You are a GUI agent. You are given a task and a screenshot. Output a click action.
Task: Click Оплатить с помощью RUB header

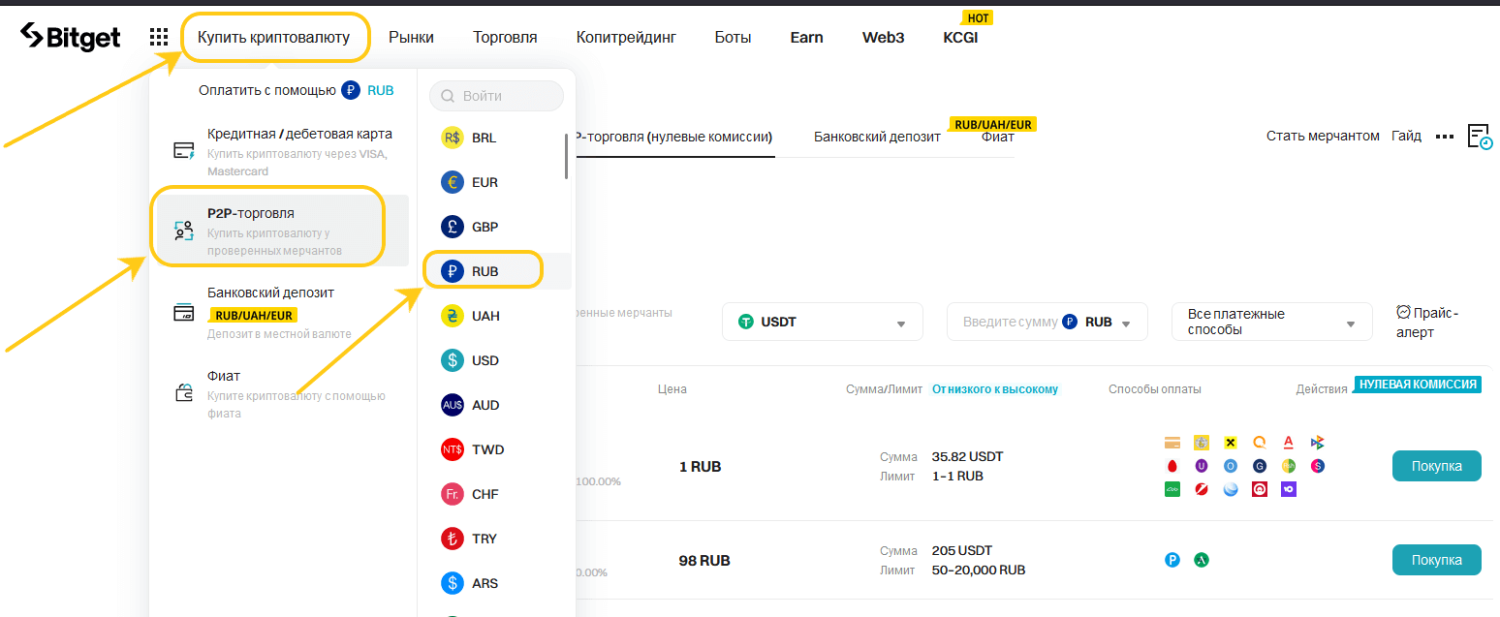(x=296, y=90)
